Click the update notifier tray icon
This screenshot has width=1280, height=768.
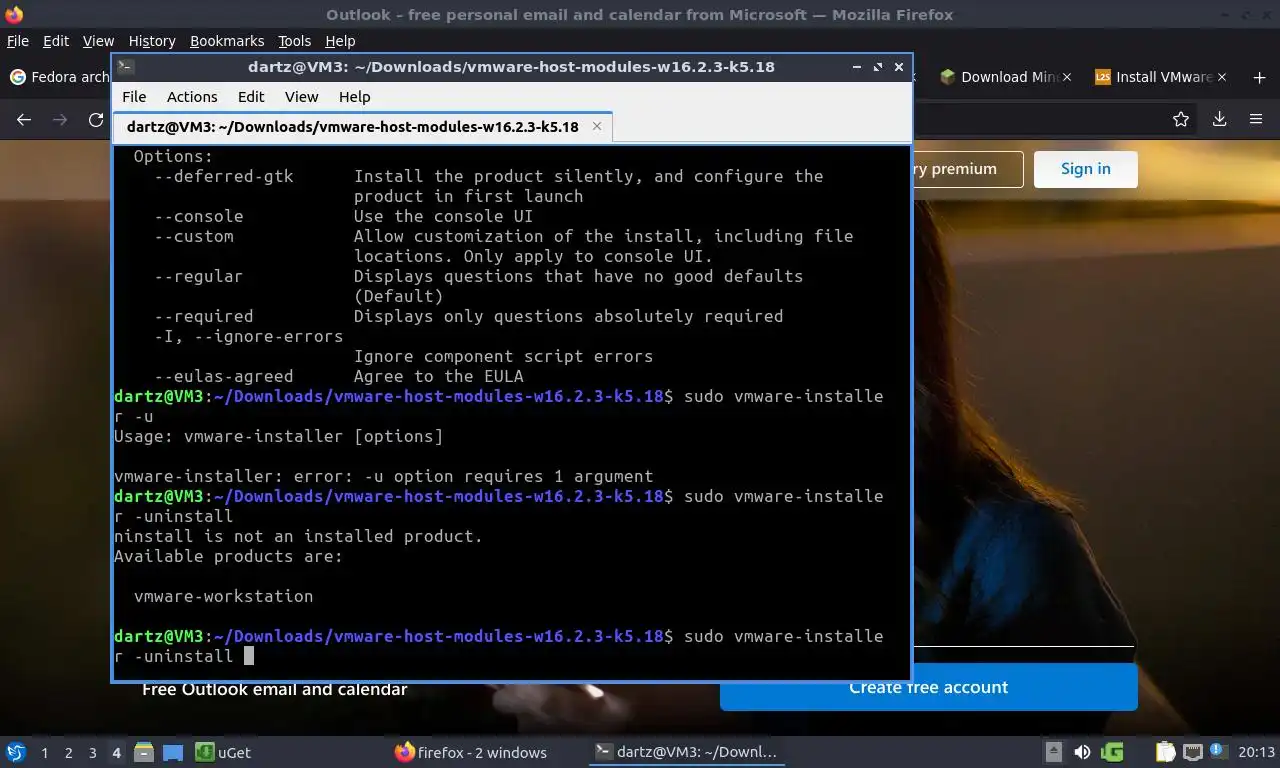click(1218, 752)
